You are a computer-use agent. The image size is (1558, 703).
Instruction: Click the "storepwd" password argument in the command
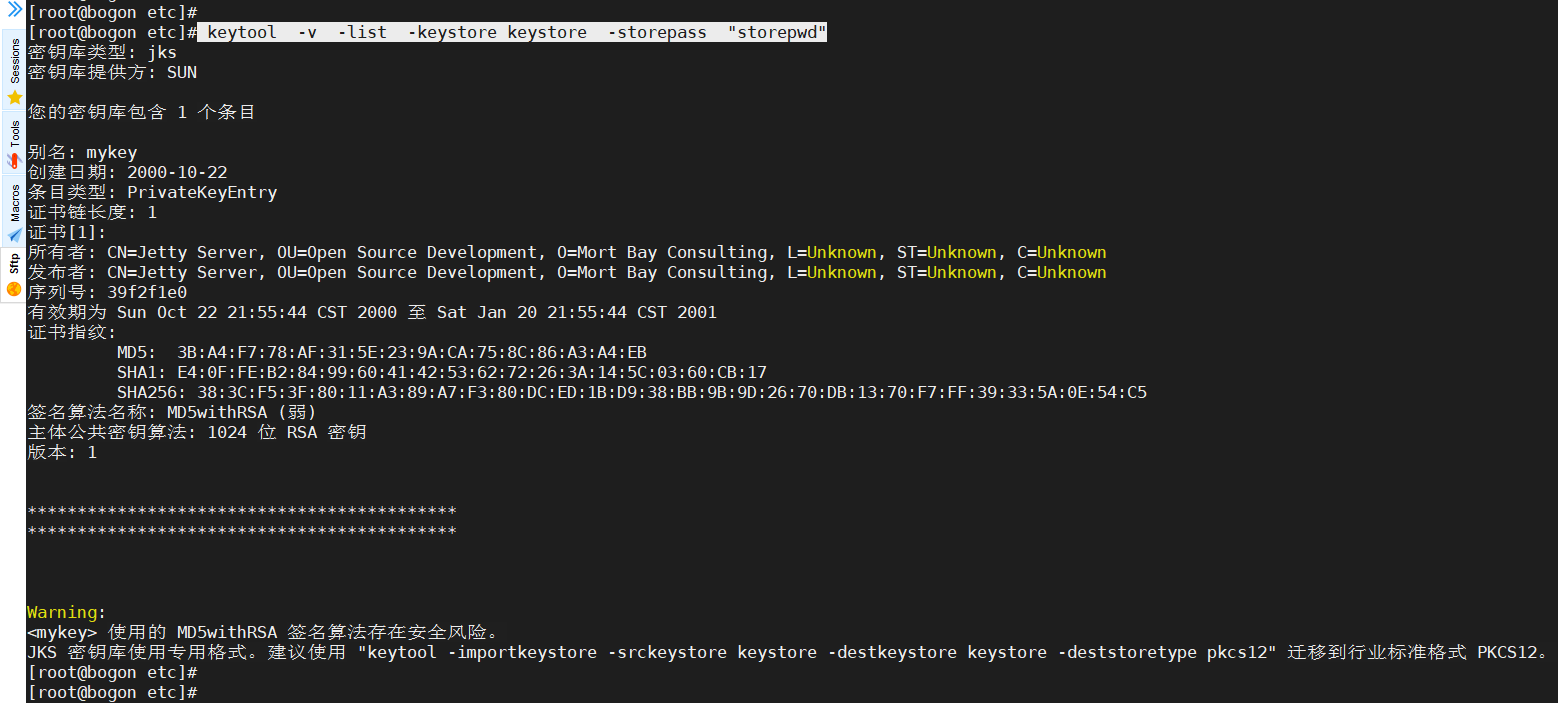coord(777,32)
